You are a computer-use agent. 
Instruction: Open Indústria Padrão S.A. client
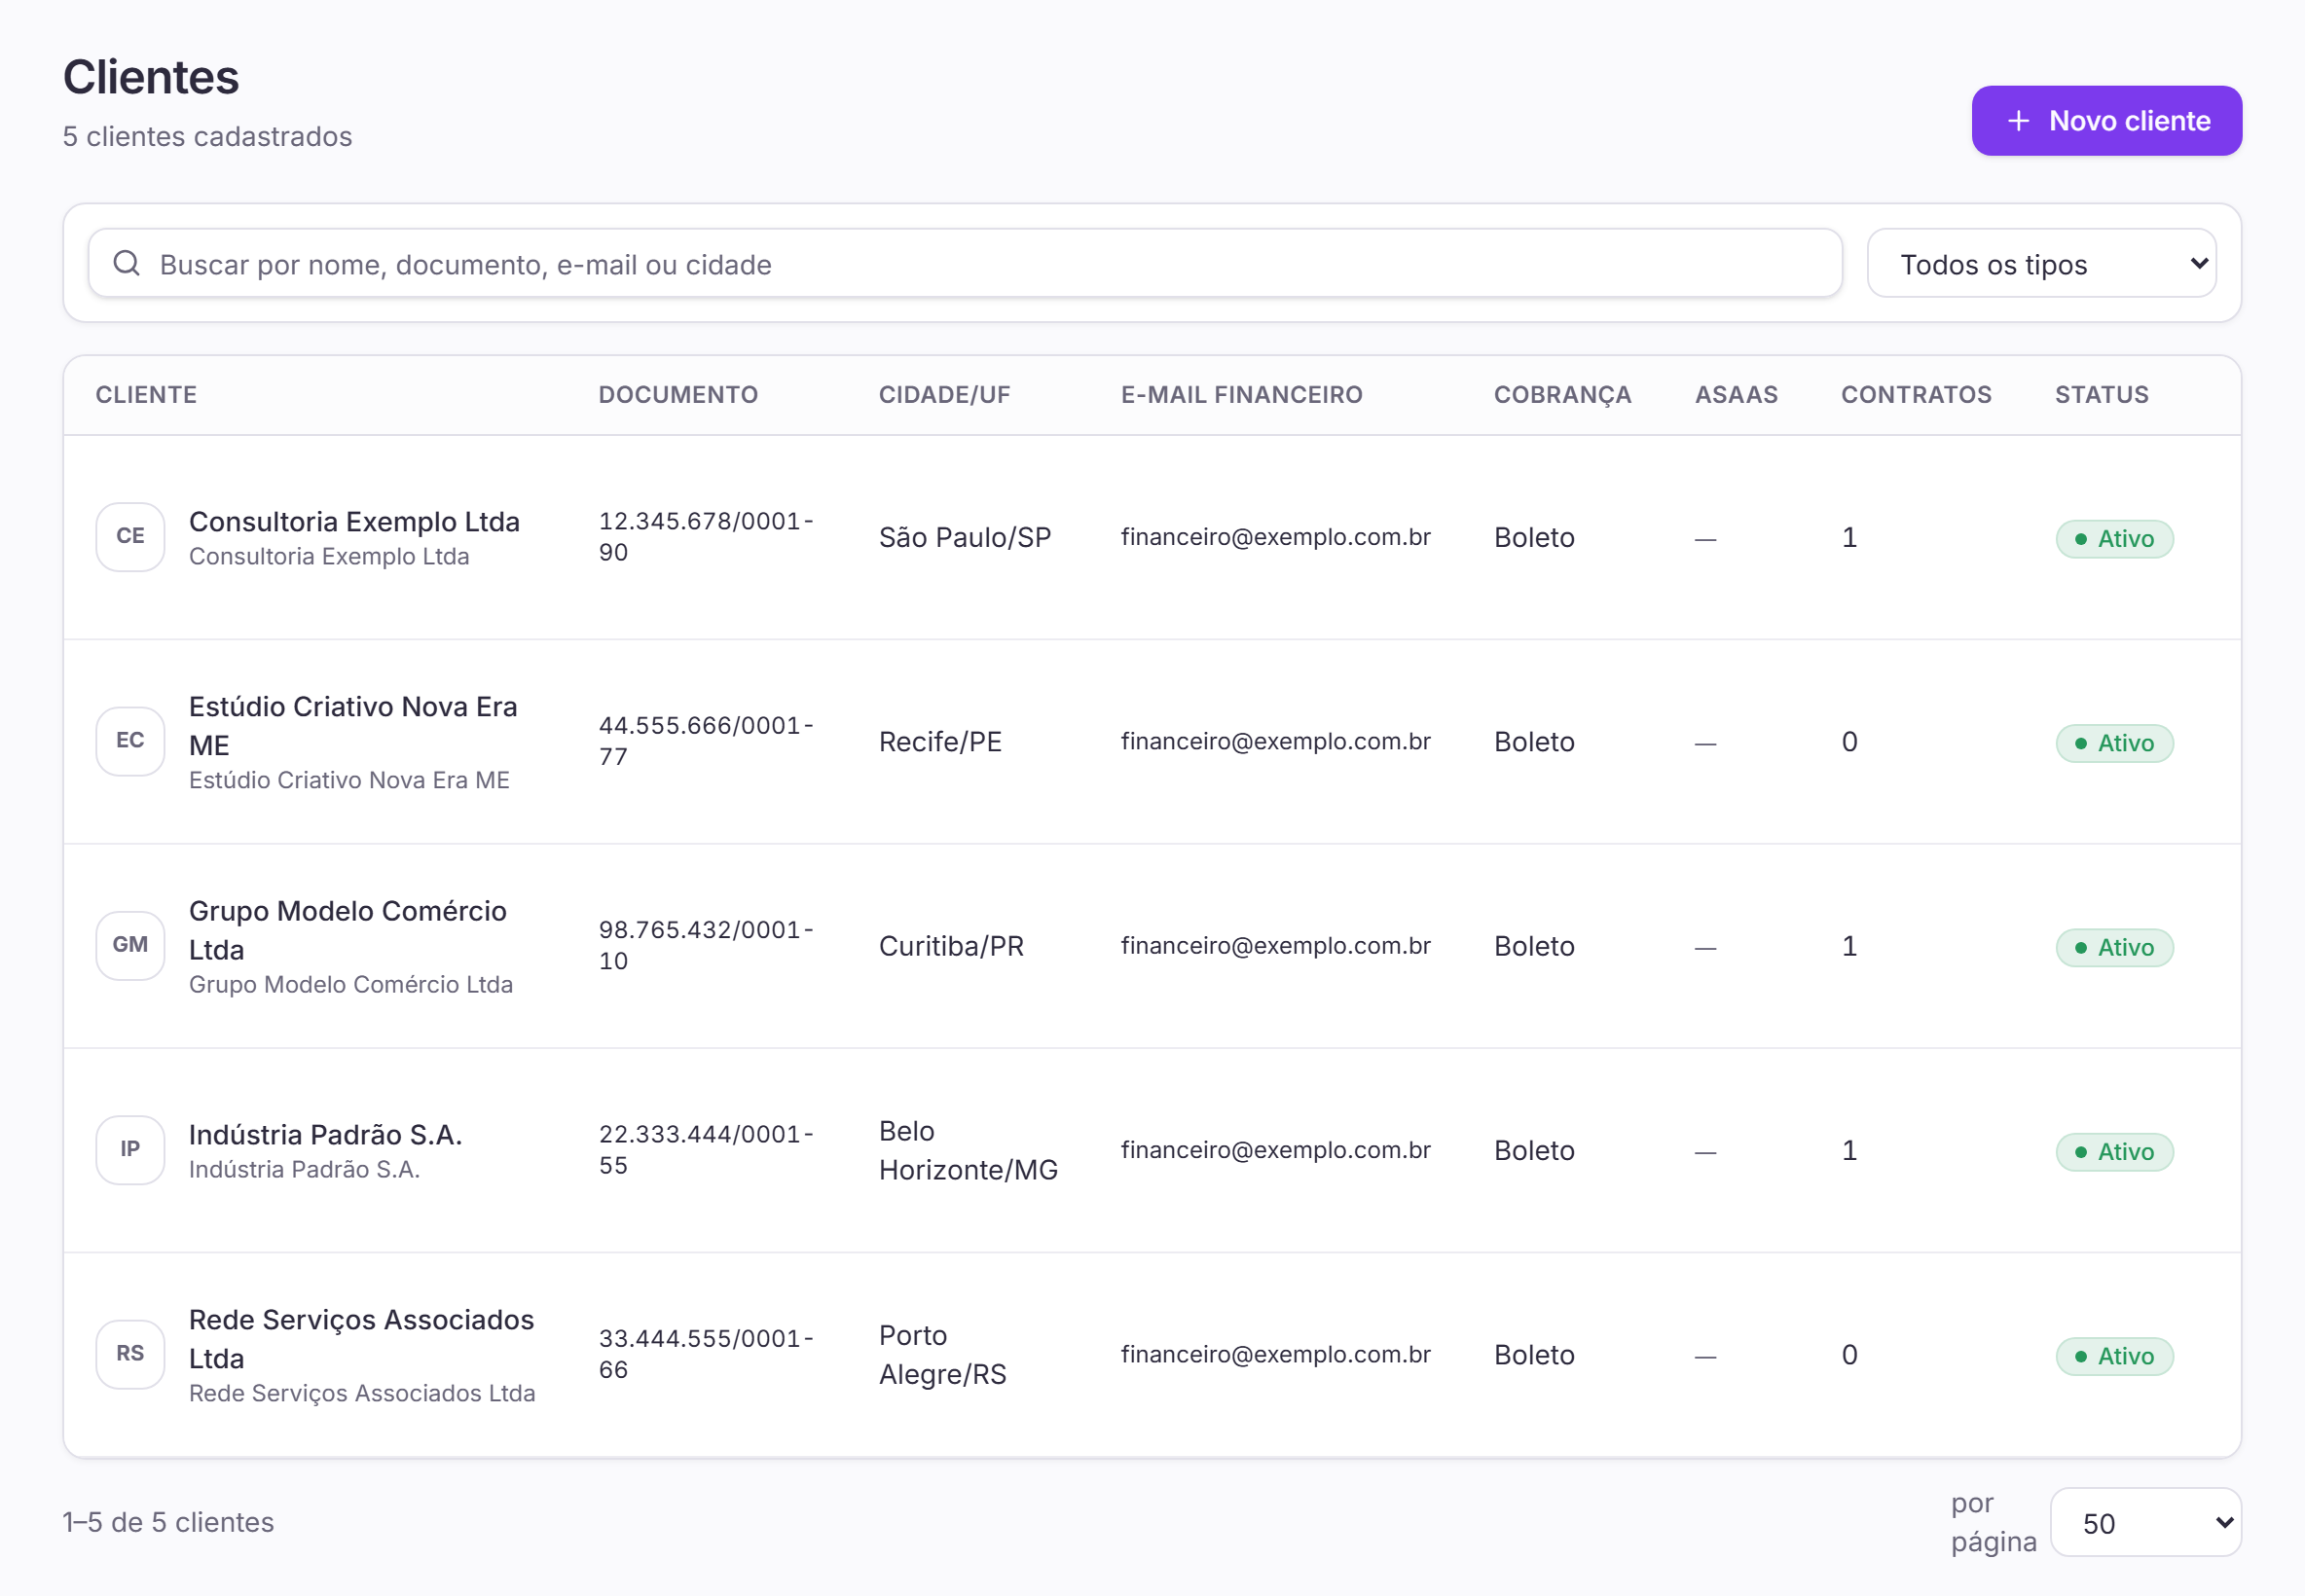325,1135
